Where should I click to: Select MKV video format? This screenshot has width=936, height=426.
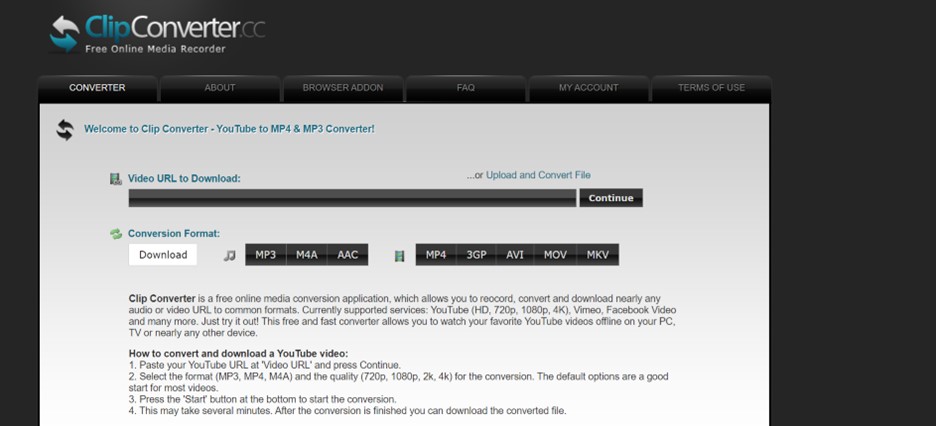(x=598, y=255)
